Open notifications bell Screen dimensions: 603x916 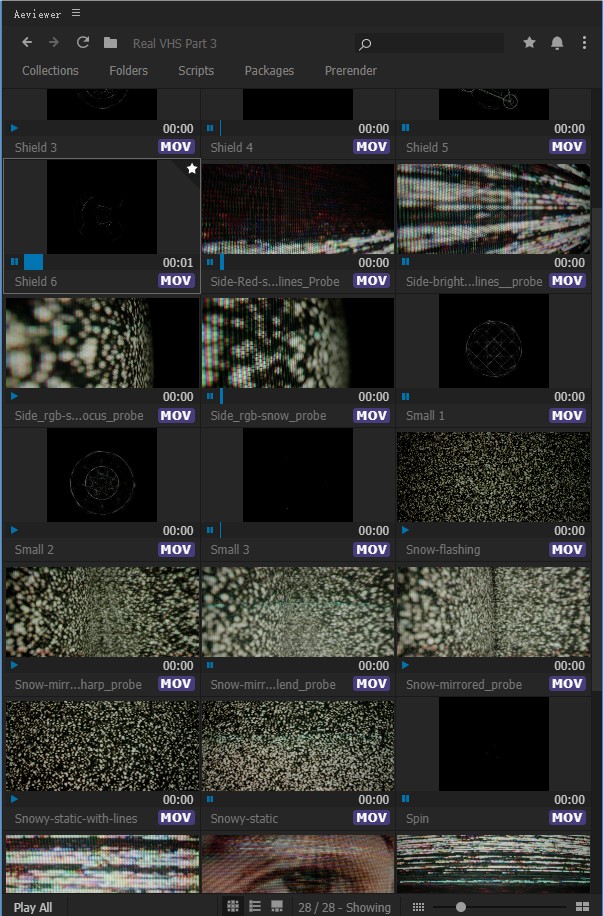[557, 43]
